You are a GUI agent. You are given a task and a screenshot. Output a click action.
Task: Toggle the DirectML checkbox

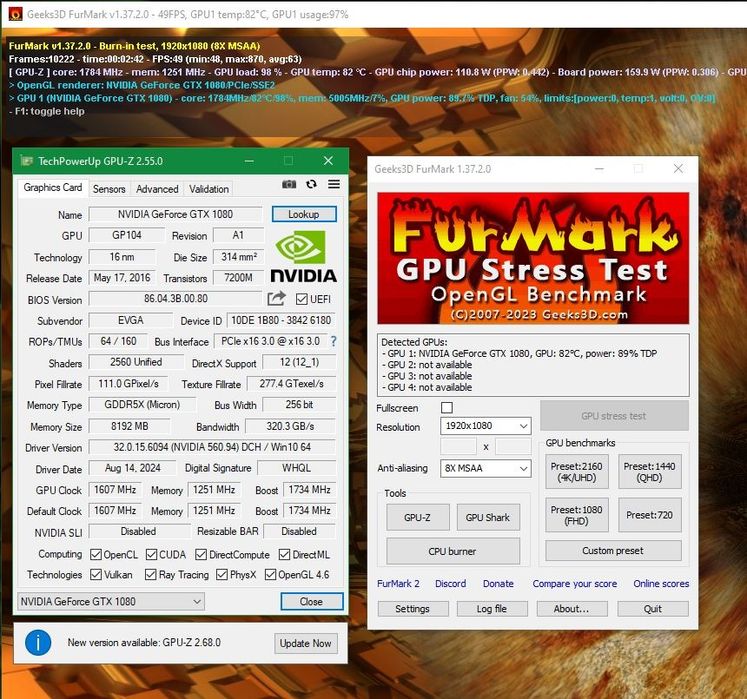click(284, 554)
